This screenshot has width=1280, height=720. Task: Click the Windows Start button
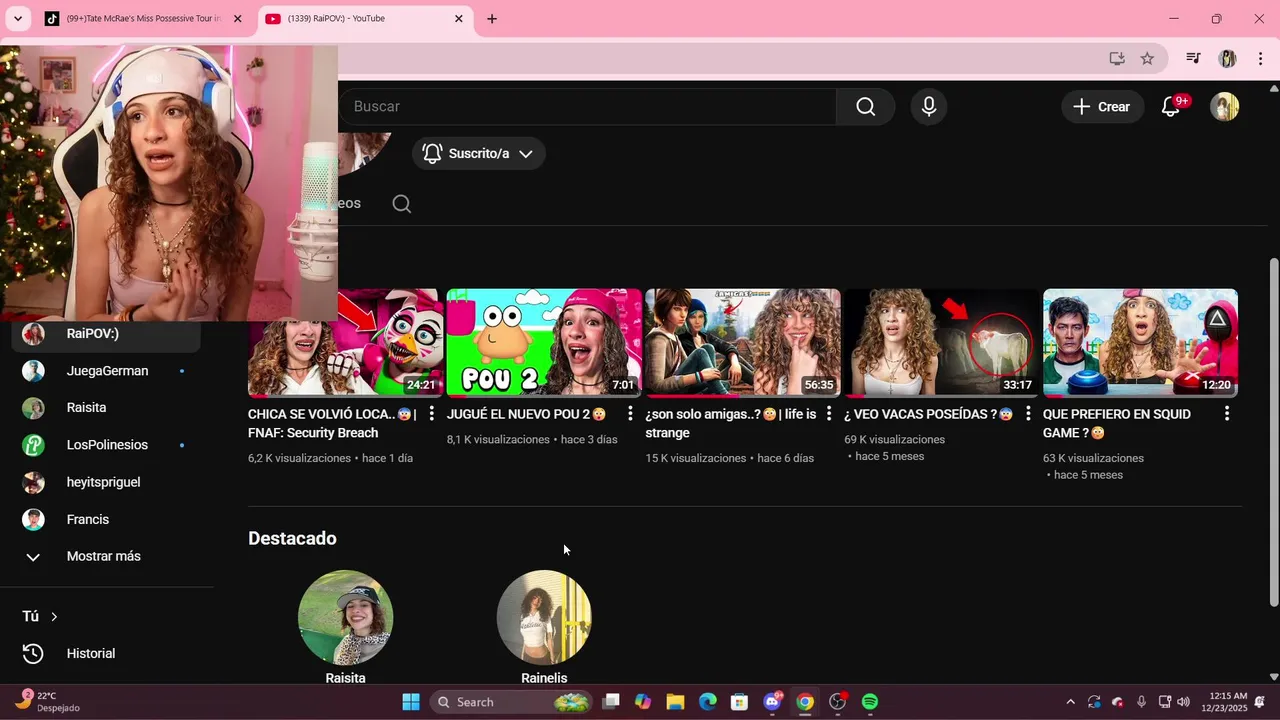pyautogui.click(x=411, y=702)
